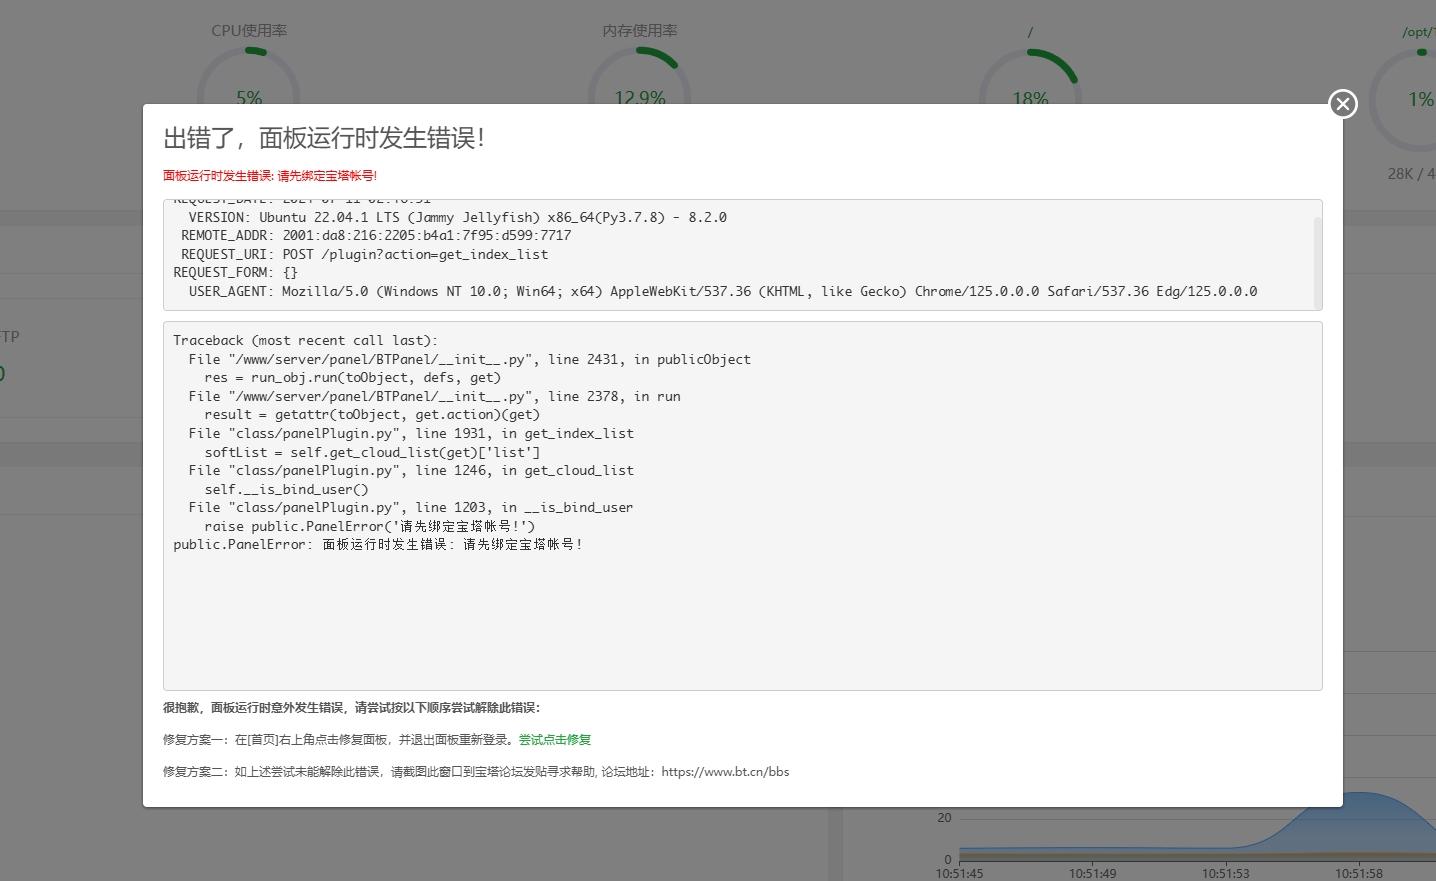Click the CPU使用率 gauge in background panel
The image size is (1436, 881).
tap(249, 75)
